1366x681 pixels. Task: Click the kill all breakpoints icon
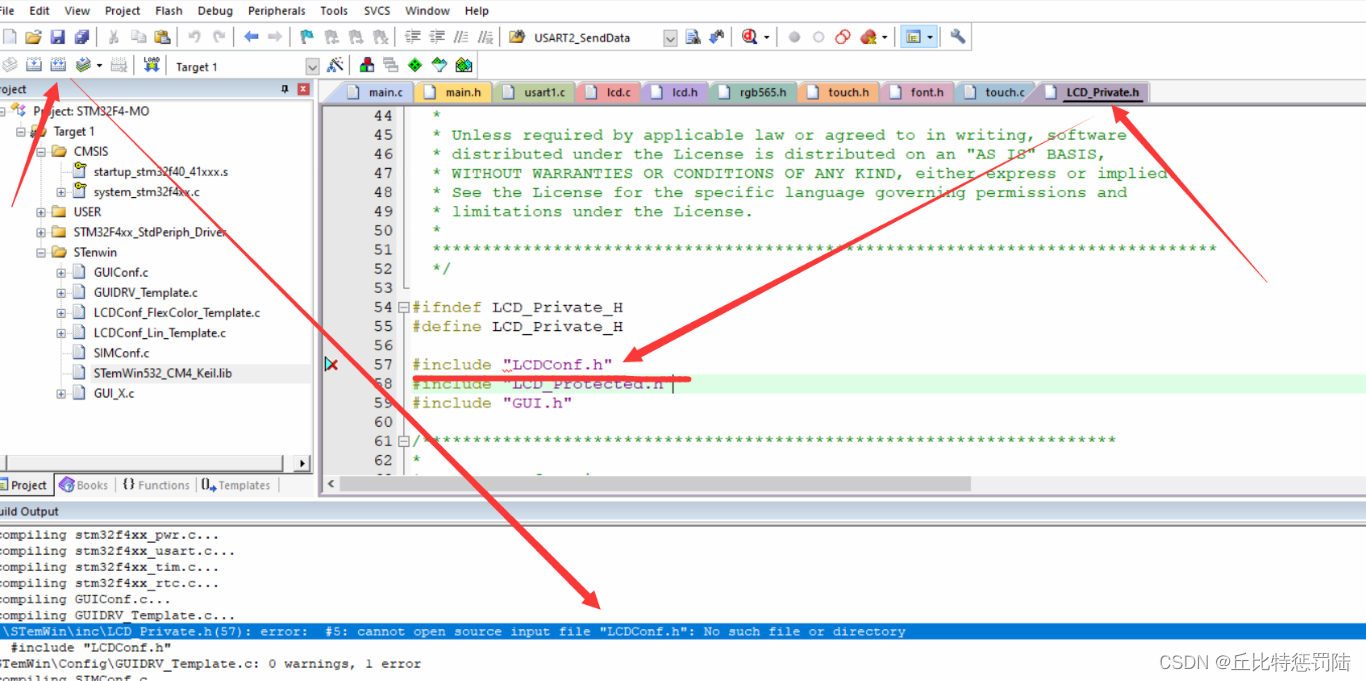click(868, 37)
